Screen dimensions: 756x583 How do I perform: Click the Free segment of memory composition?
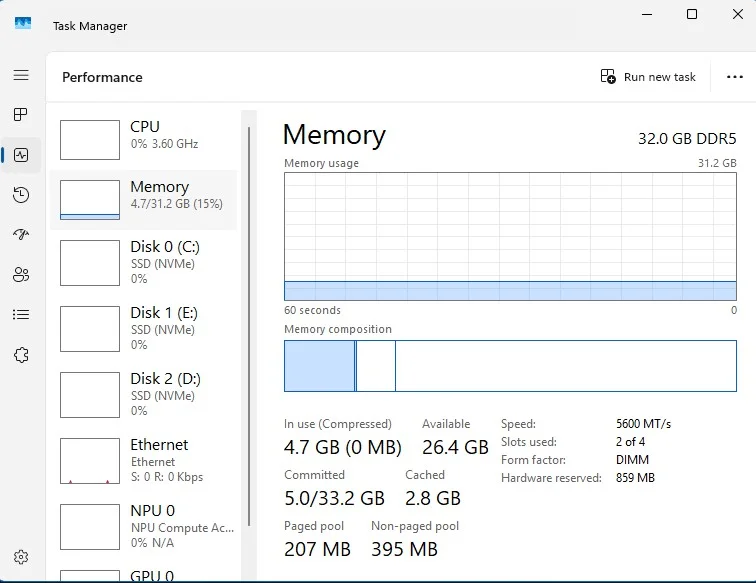pos(566,366)
